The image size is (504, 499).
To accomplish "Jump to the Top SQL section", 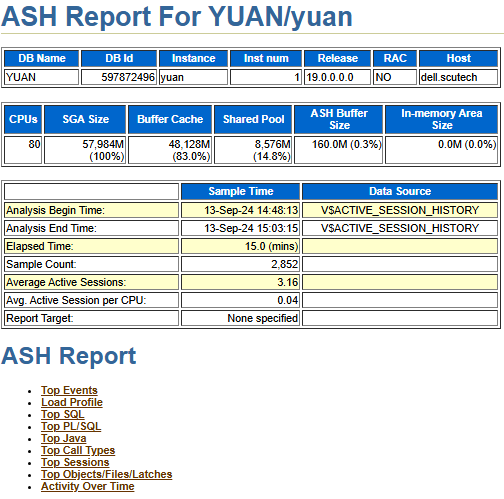I will [63, 414].
